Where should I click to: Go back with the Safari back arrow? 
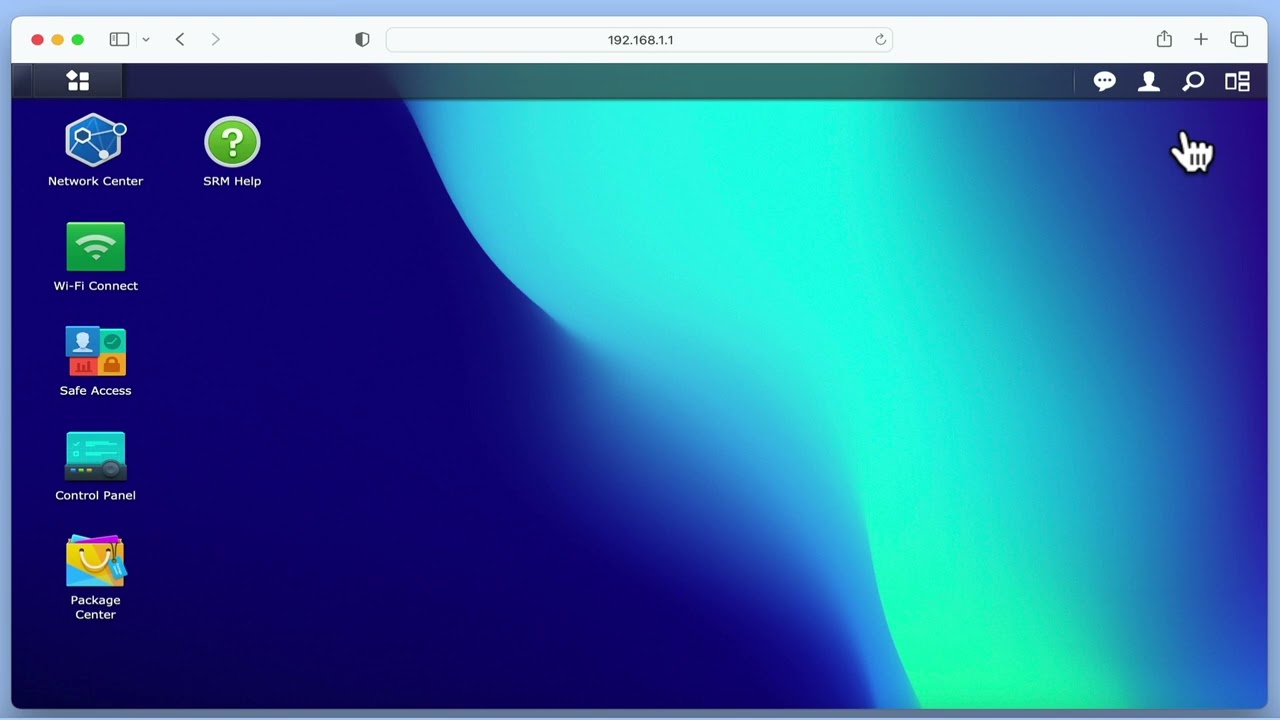[x=180, y=39]
